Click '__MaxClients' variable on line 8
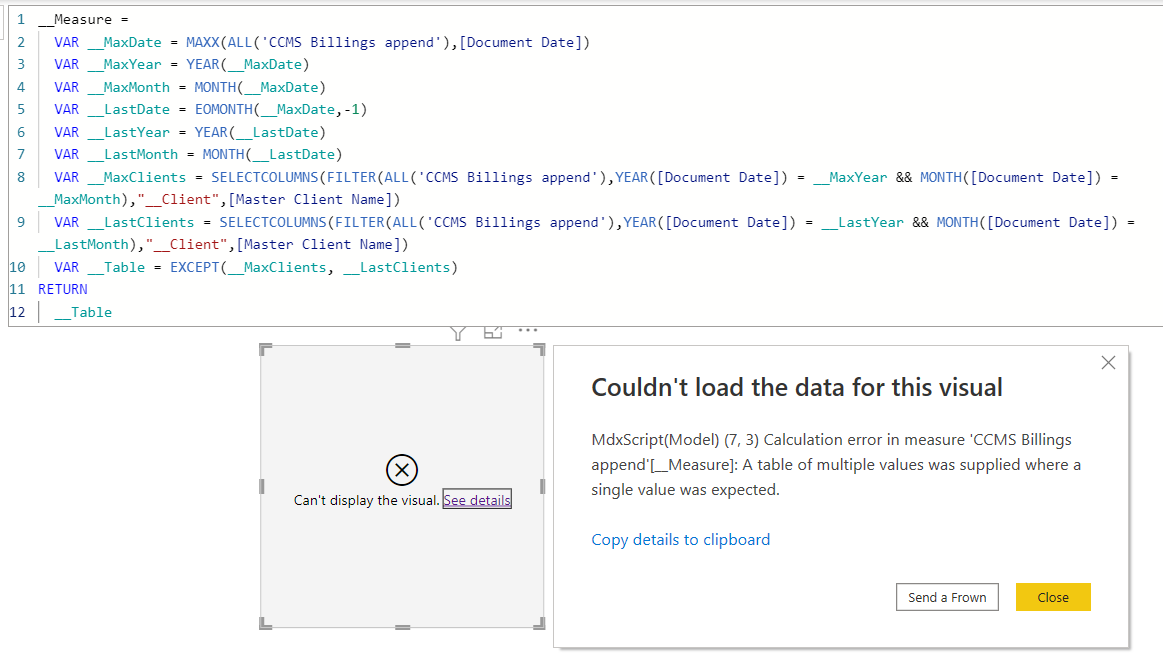The height and width of the screenshot is (657, 1163). (x=137, y=177)
